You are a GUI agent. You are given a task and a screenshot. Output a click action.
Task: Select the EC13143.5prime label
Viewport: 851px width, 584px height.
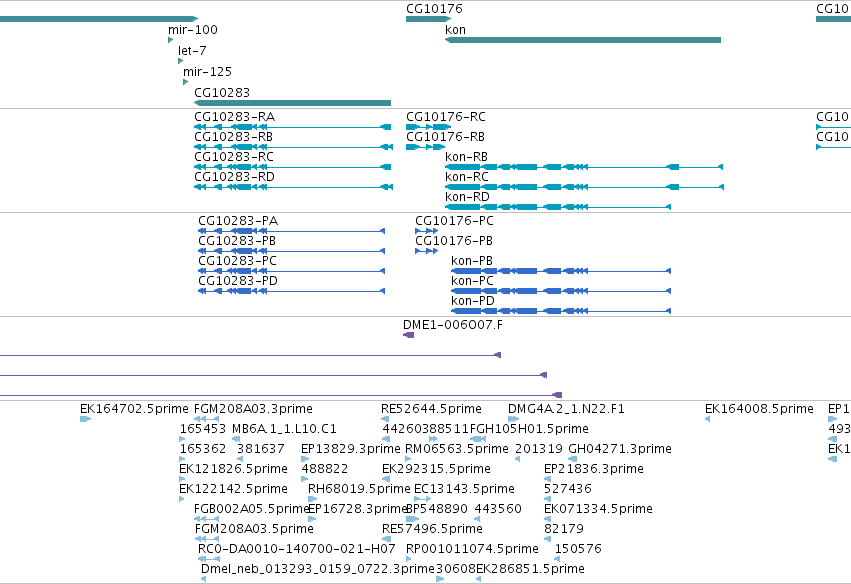[464, 489]
